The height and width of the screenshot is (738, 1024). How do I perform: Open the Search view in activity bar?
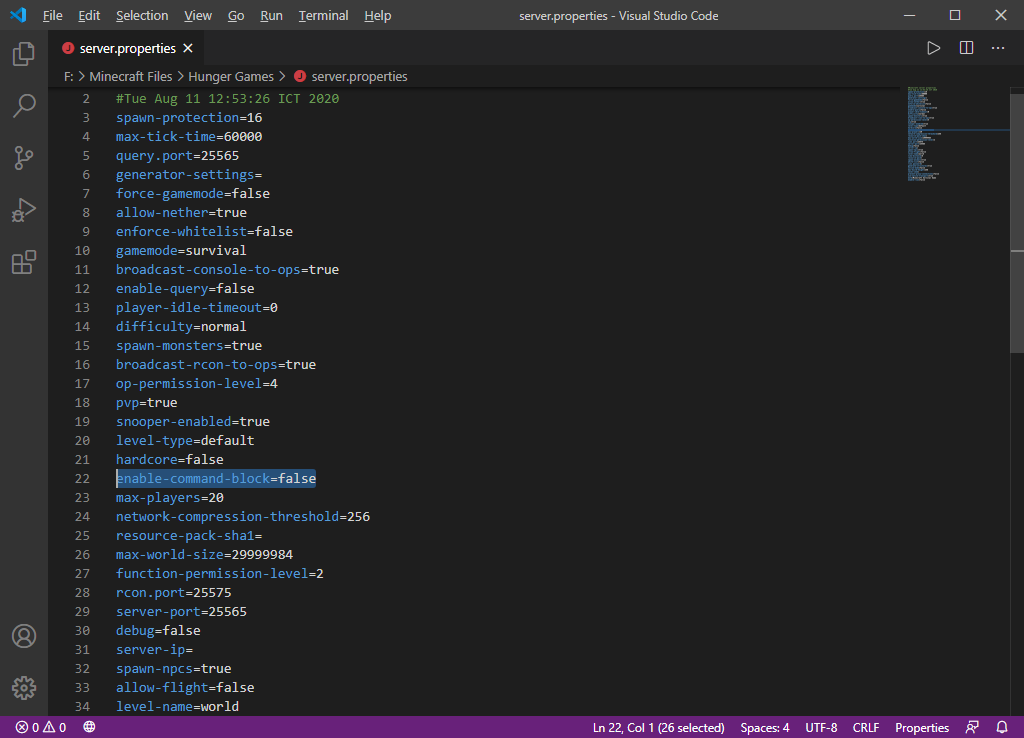[x=24, y=105]
